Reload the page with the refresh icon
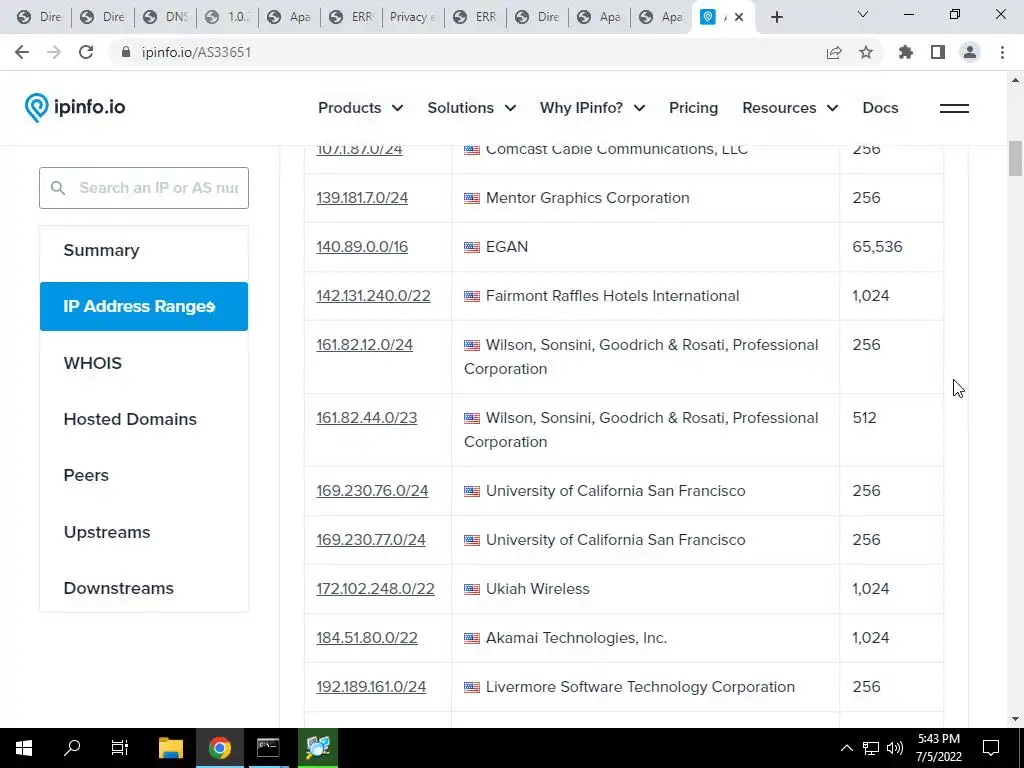 tap(86, 52)
